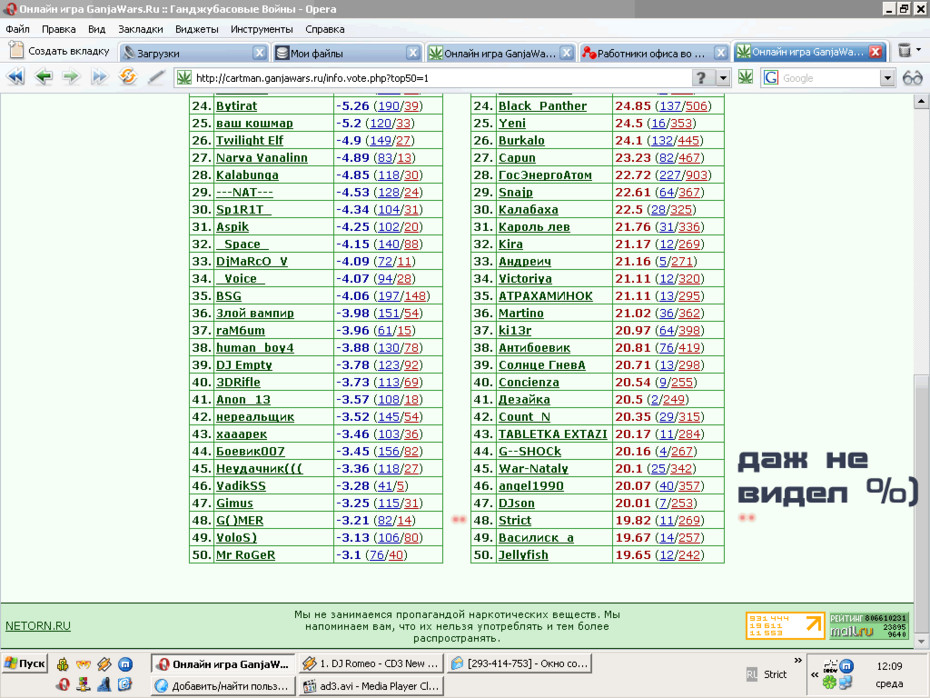Switch to 'ad3.avi - Media Player' taskbar window
930x698 pixels.
[x=370, y=686]
